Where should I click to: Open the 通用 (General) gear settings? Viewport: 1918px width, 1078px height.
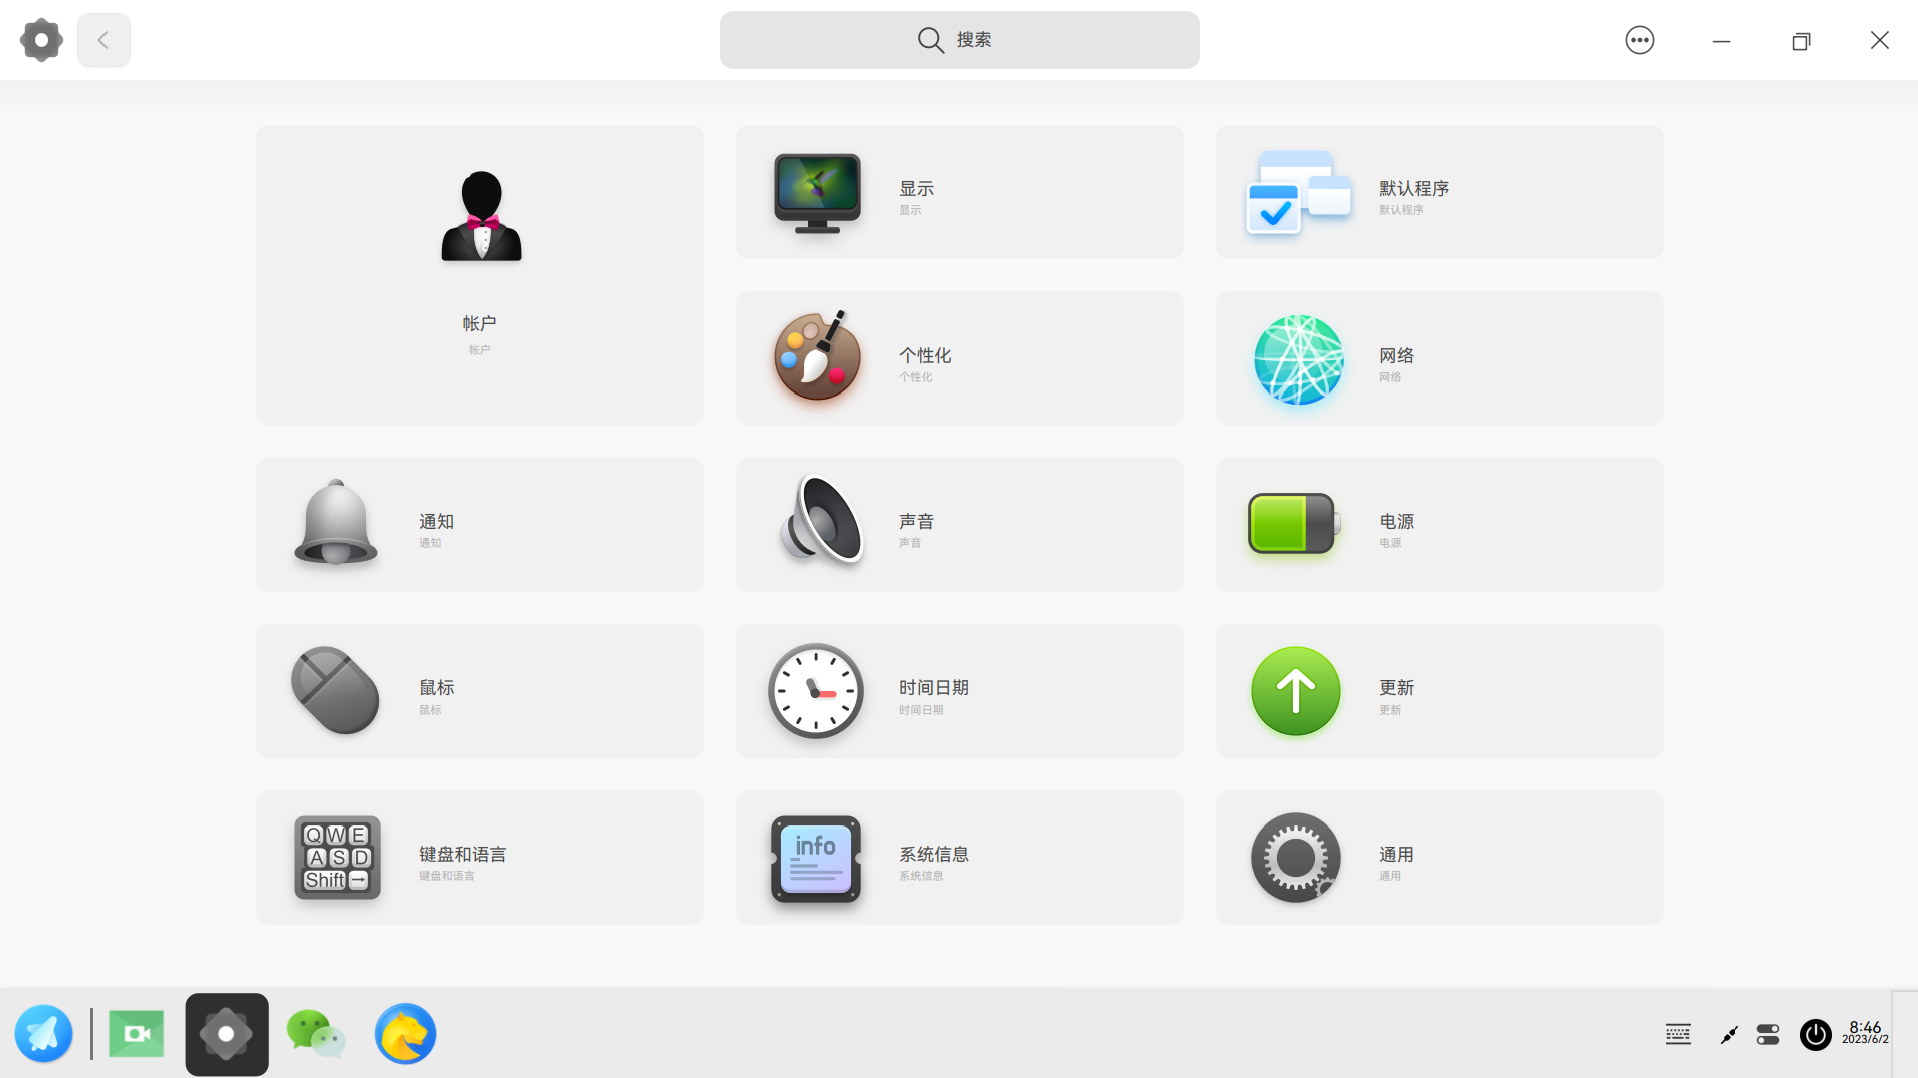click(1437, 857)
